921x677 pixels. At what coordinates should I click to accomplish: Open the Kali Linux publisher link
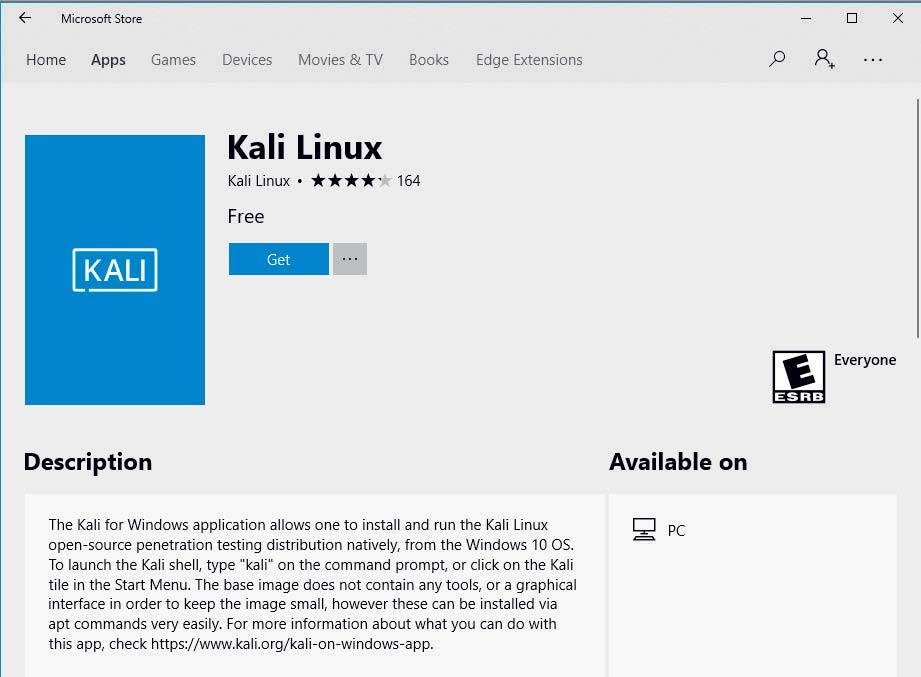[x=259, y=181]
